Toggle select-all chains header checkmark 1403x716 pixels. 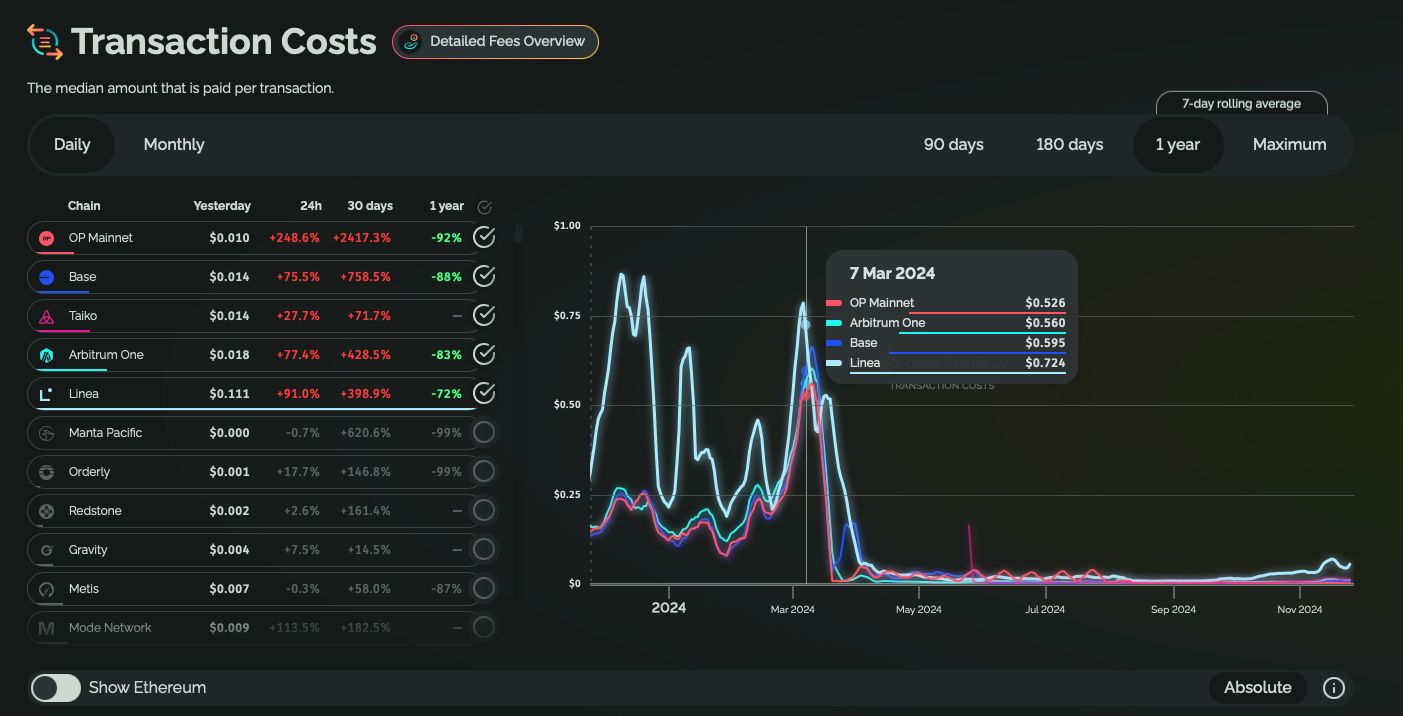[485, 207]
